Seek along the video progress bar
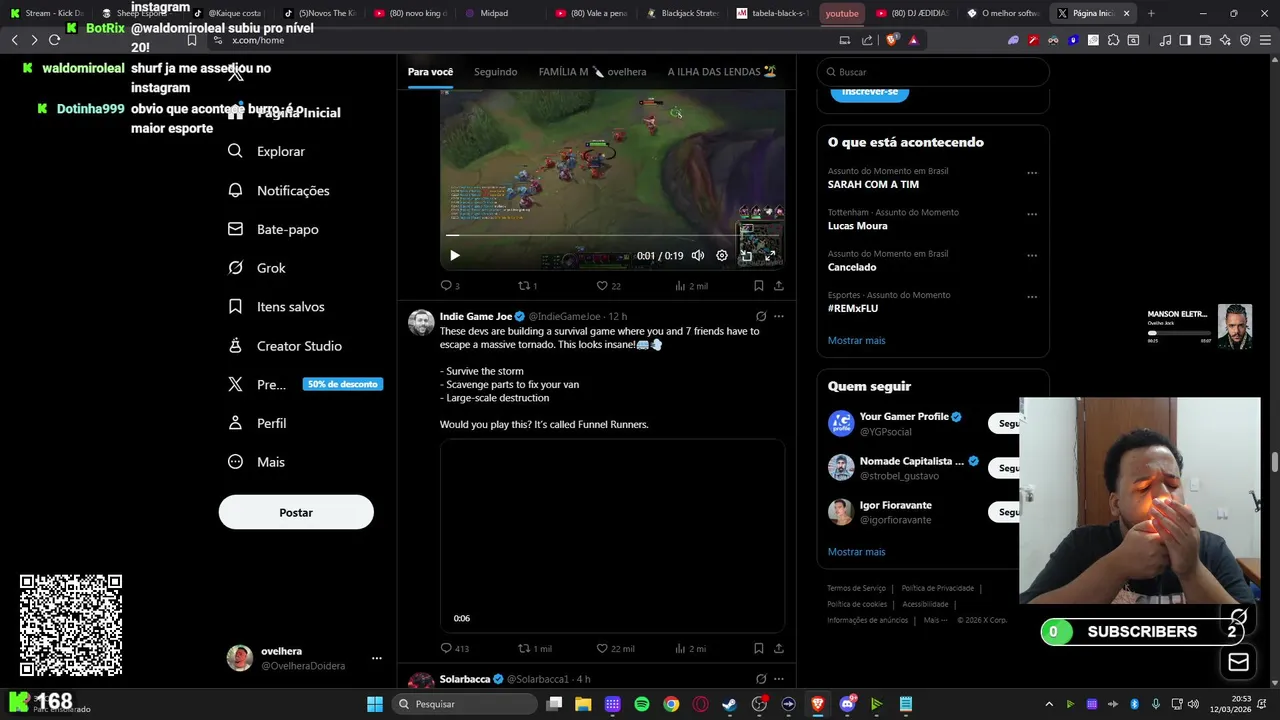1280x720 pixels. (612, 236)
